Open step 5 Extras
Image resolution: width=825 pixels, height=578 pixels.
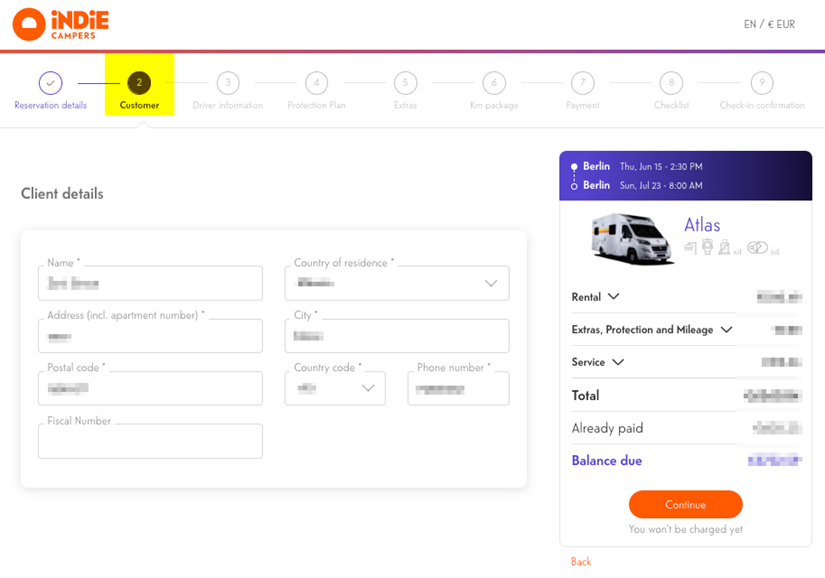pos(405,83)
